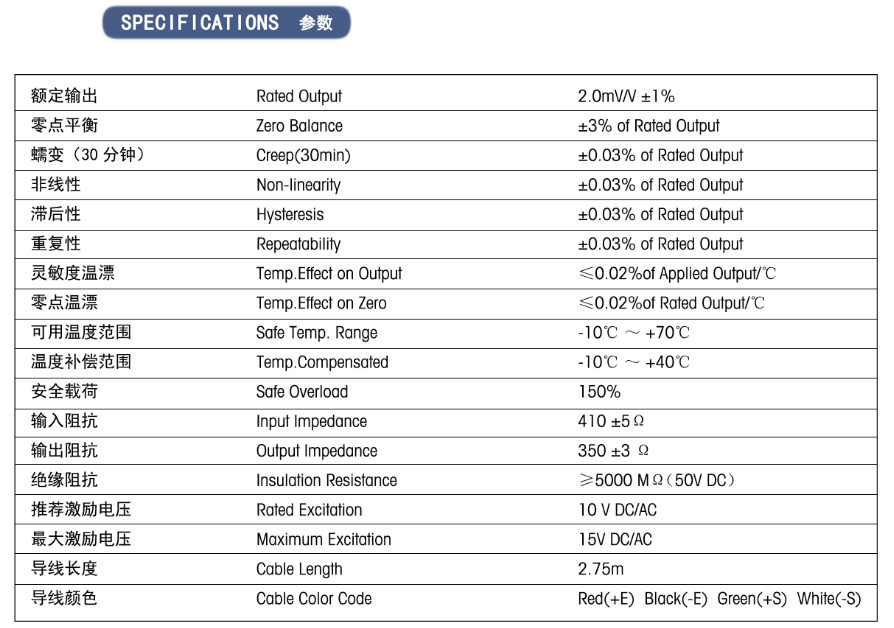The width and height of the screenshot is (894, 628).
Task: Click the 350 ±3 Ω output value
Action: 613,451
